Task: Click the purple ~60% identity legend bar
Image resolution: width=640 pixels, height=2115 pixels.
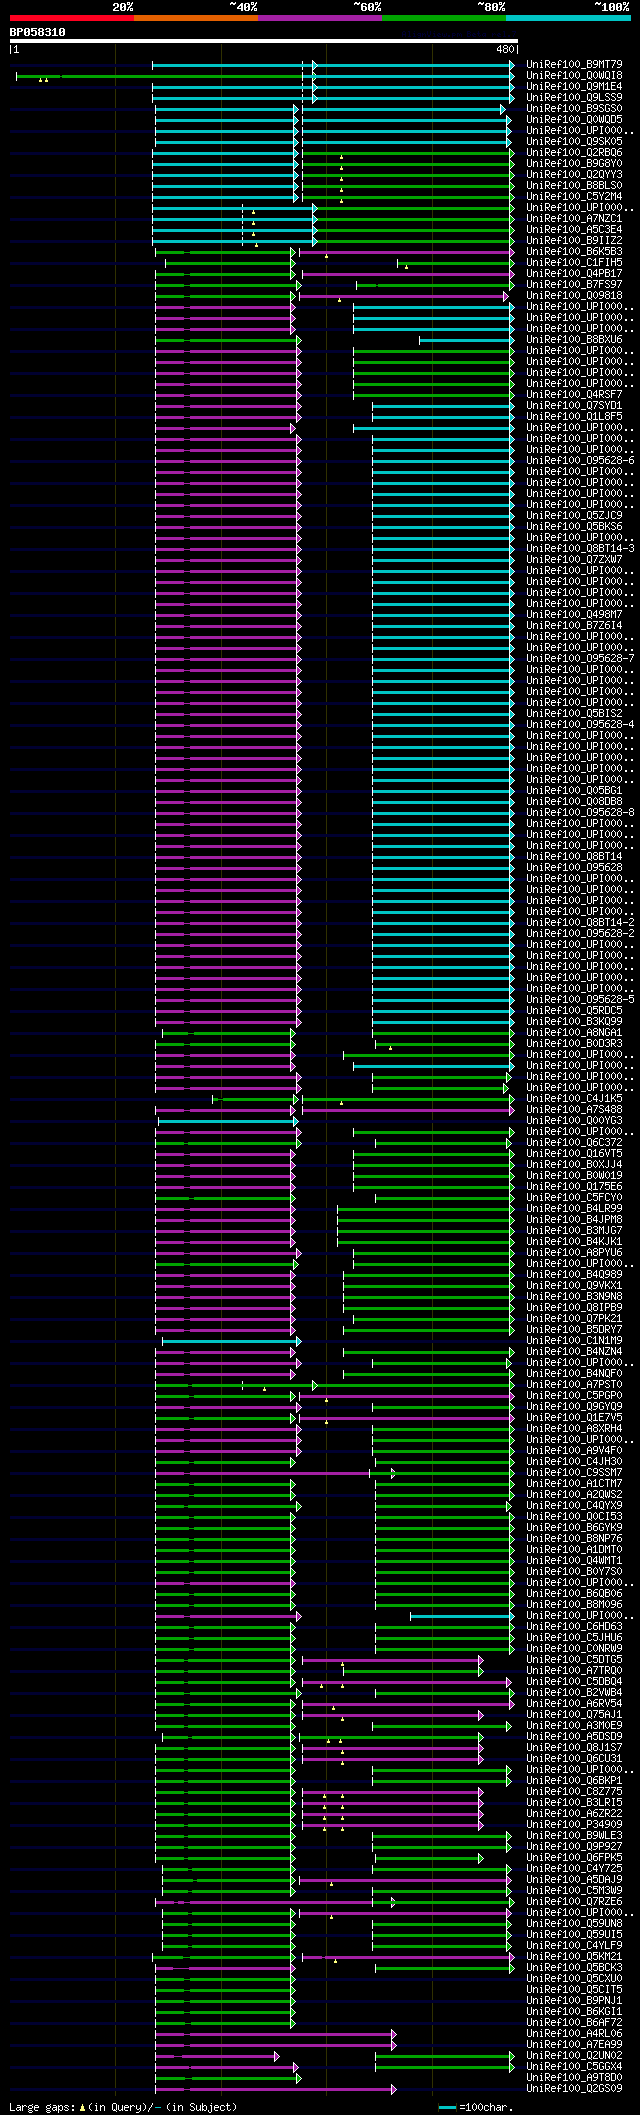Action: (x=320, y=18)
